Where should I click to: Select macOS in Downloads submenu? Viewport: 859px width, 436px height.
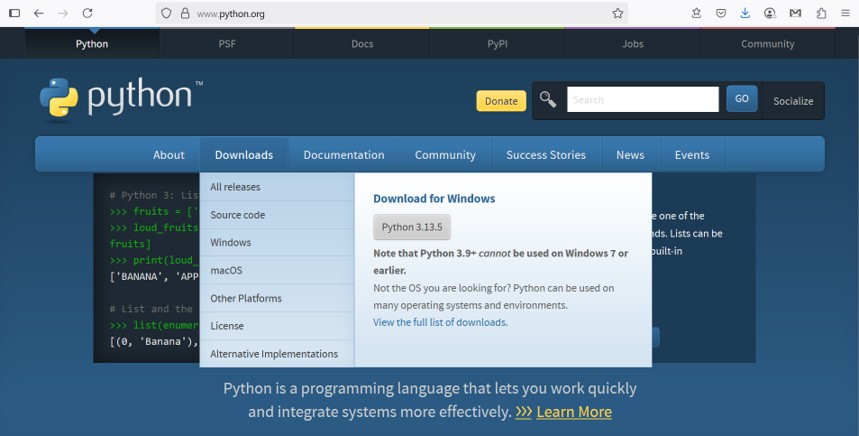pyautogui.click(x=277, y=270)
